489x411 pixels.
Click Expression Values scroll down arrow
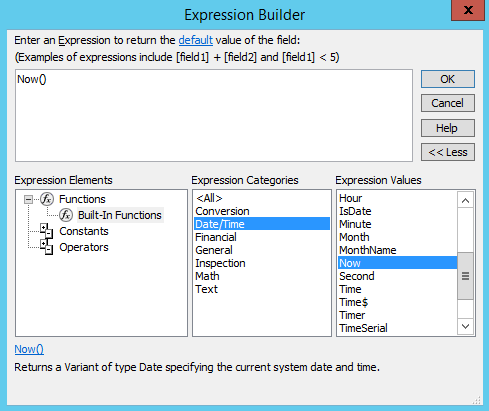465,326
